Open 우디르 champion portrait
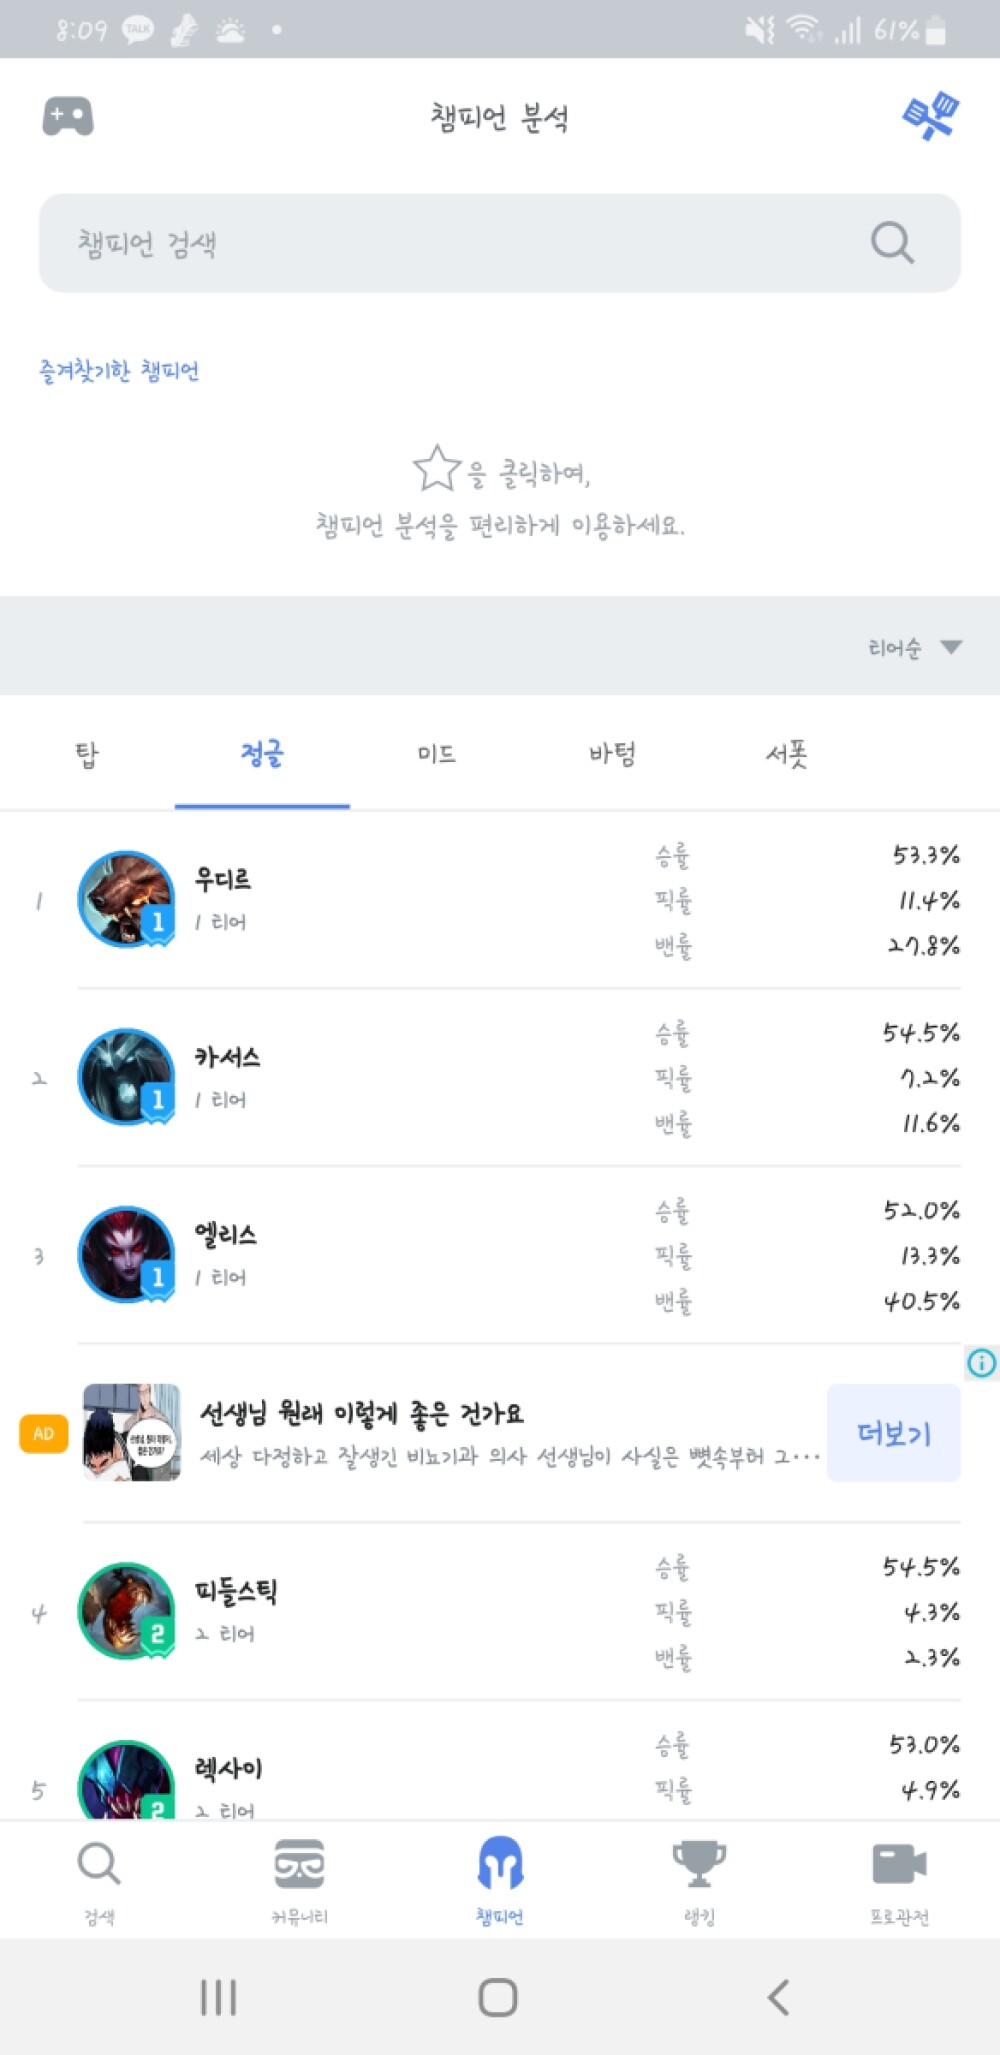 point(126,899)
